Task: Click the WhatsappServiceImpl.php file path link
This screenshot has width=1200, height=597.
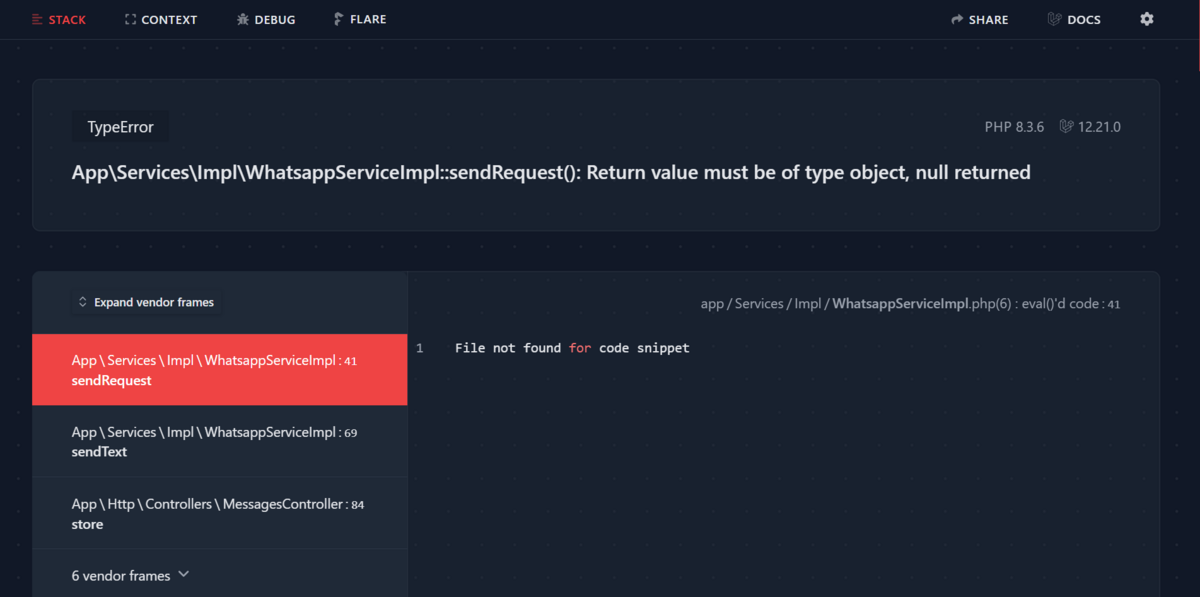Action: [910, 303]
